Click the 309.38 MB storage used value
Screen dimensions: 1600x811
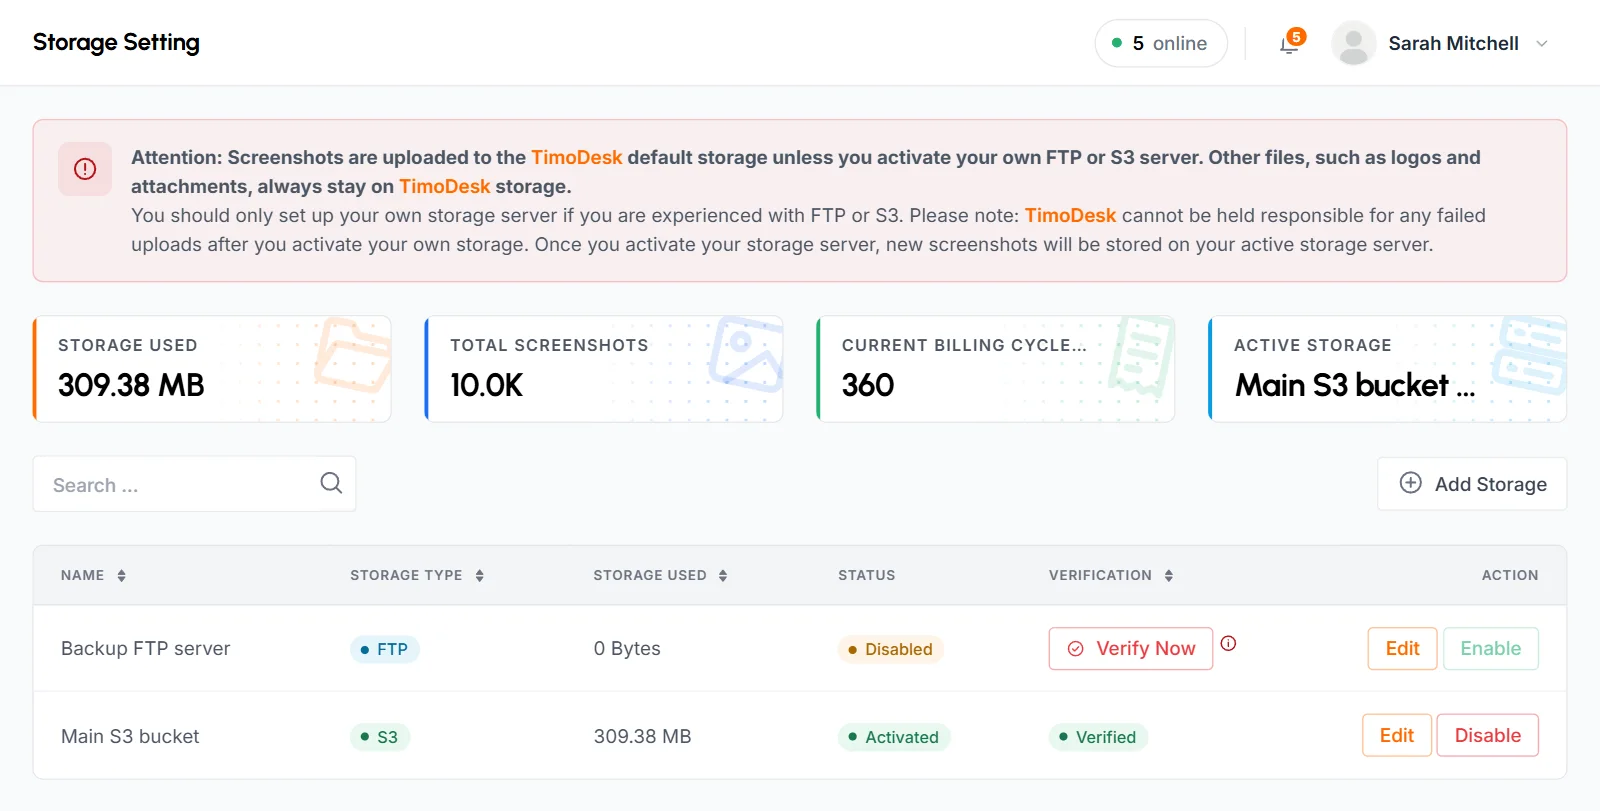(131, 385)
